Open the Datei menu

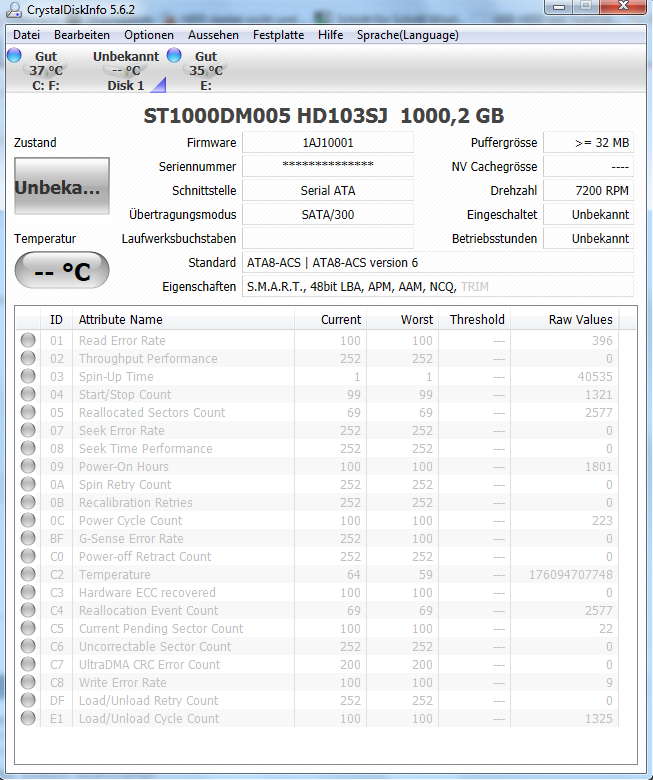click(26, 35)
